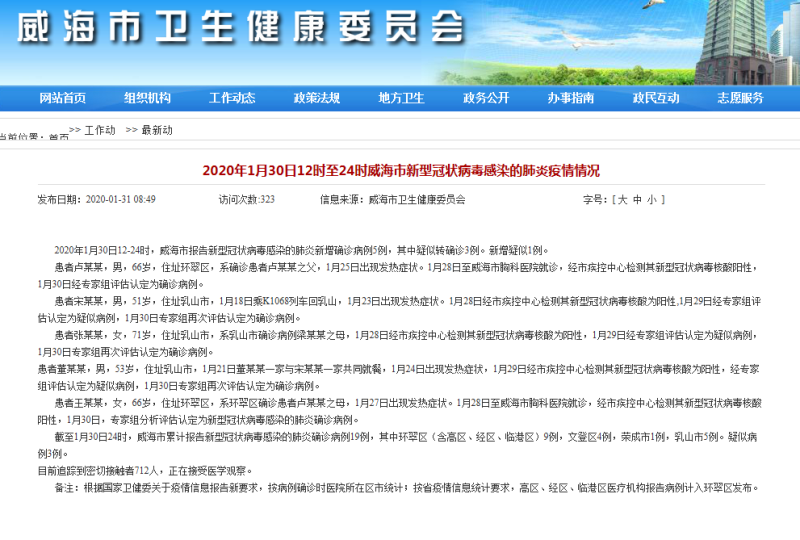Screen dimensions: 800x540
Task: Click the paragraph starting 患者董某某，男，53岁
Action: tap(398, 378)
